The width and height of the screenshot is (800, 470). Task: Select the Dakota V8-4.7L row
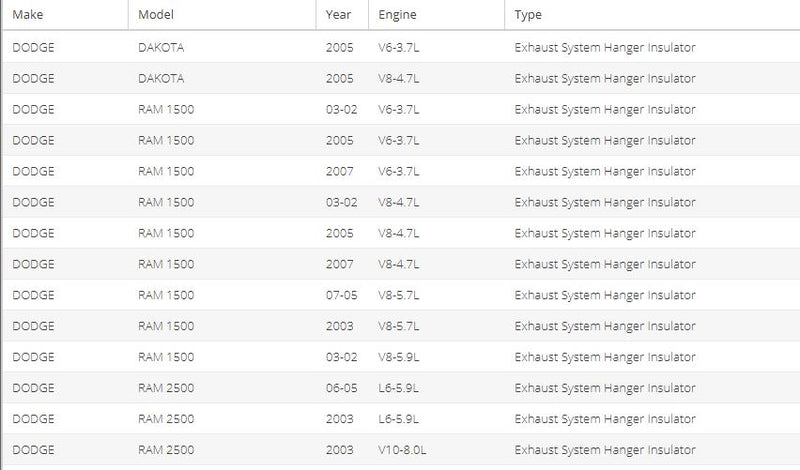coord(401,78)
